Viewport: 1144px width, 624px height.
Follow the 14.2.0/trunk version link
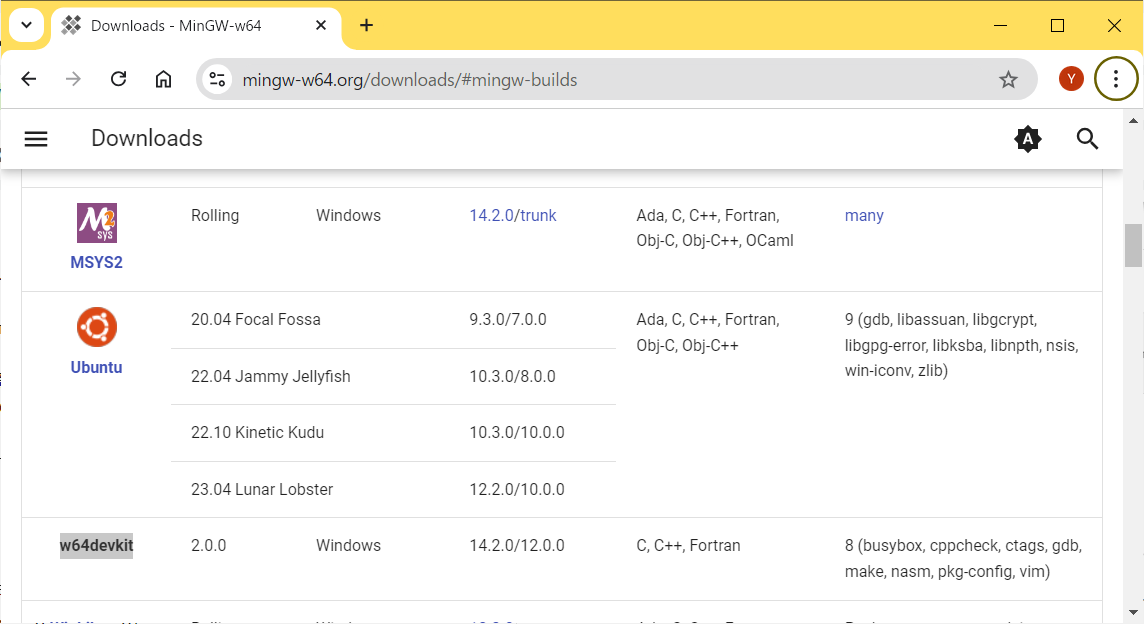(513, 216)
